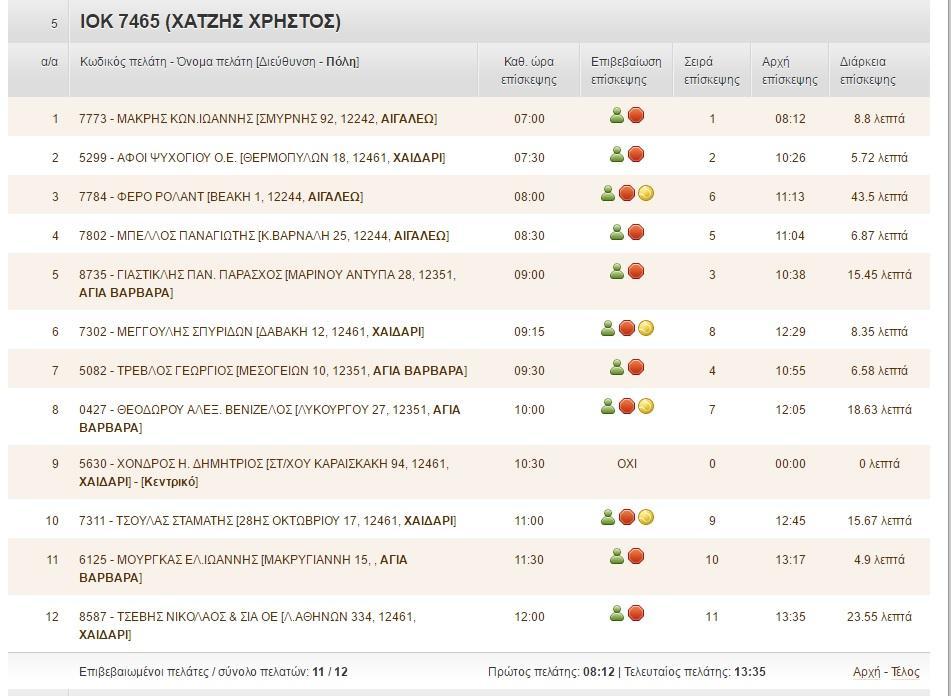Click the Αρχή επίσκεψης column header

pos(790,70)
